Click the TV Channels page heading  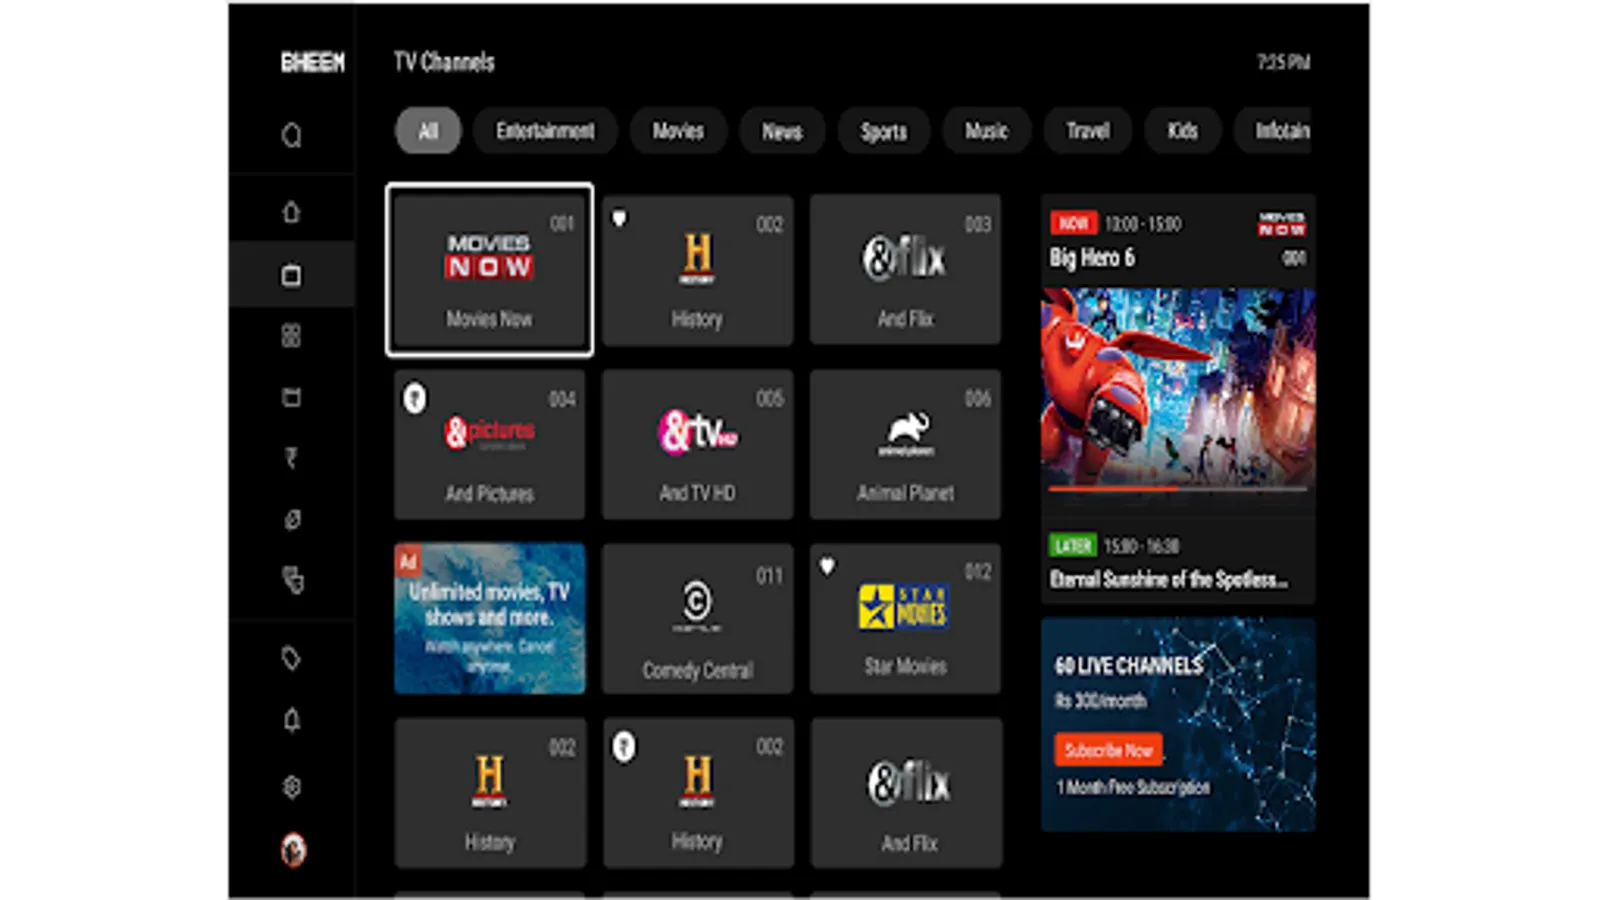pyautogui.click(x=444, y=63)
